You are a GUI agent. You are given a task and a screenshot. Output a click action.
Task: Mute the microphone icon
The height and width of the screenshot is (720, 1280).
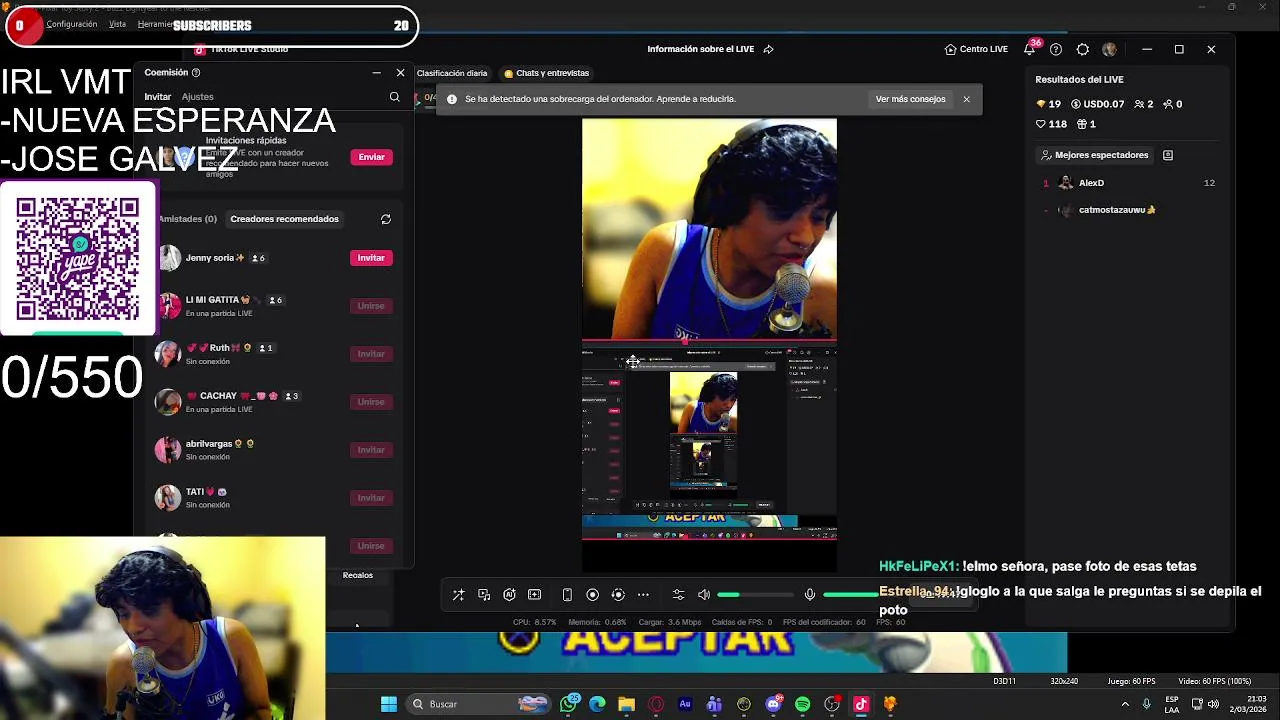[810, 595]
